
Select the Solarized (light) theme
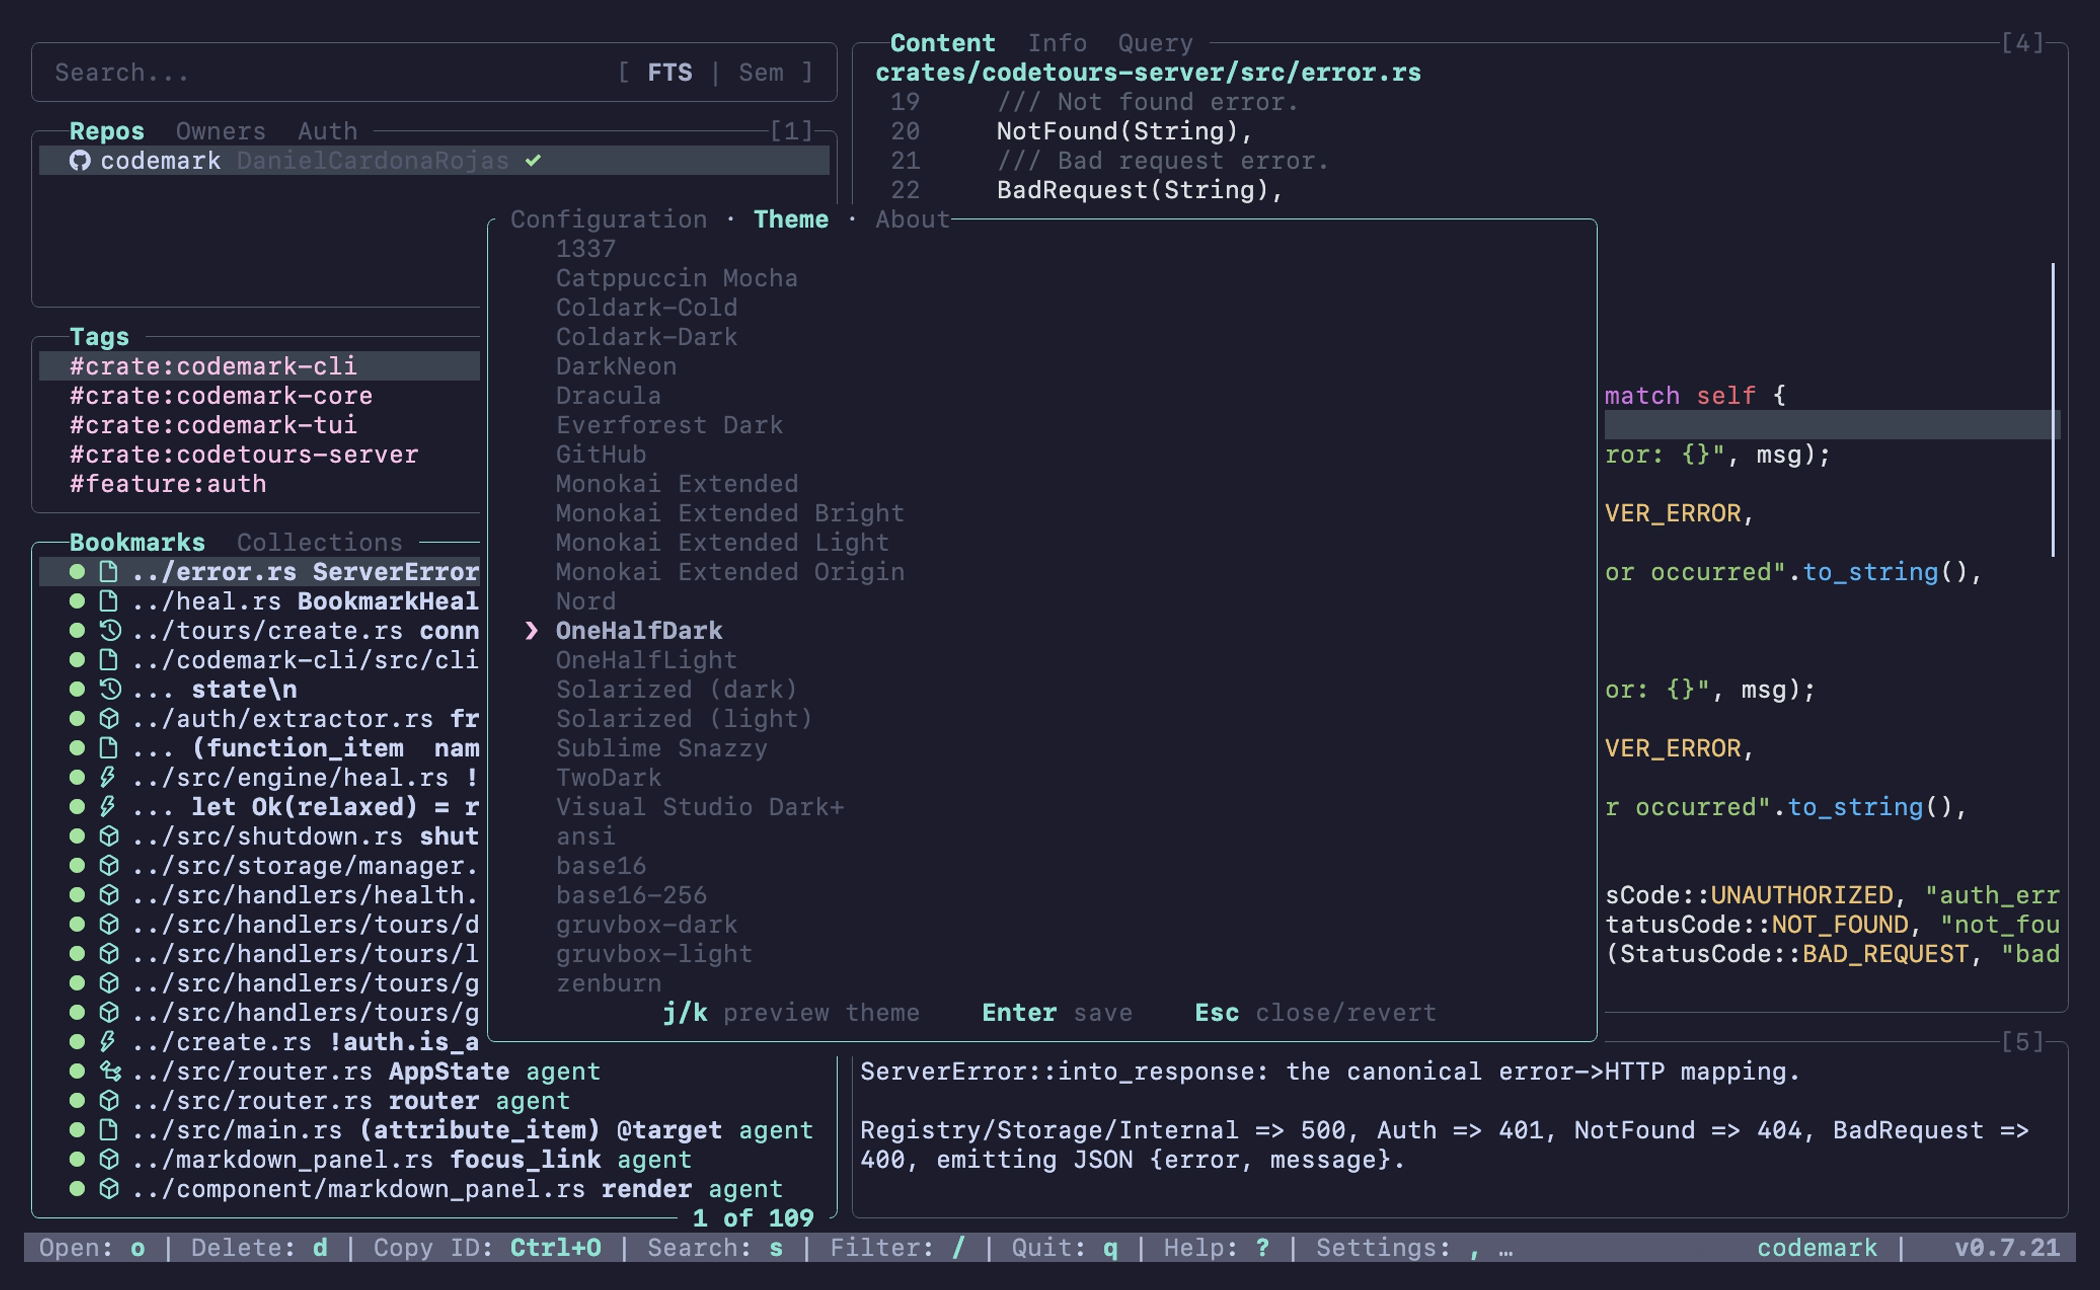685,719
